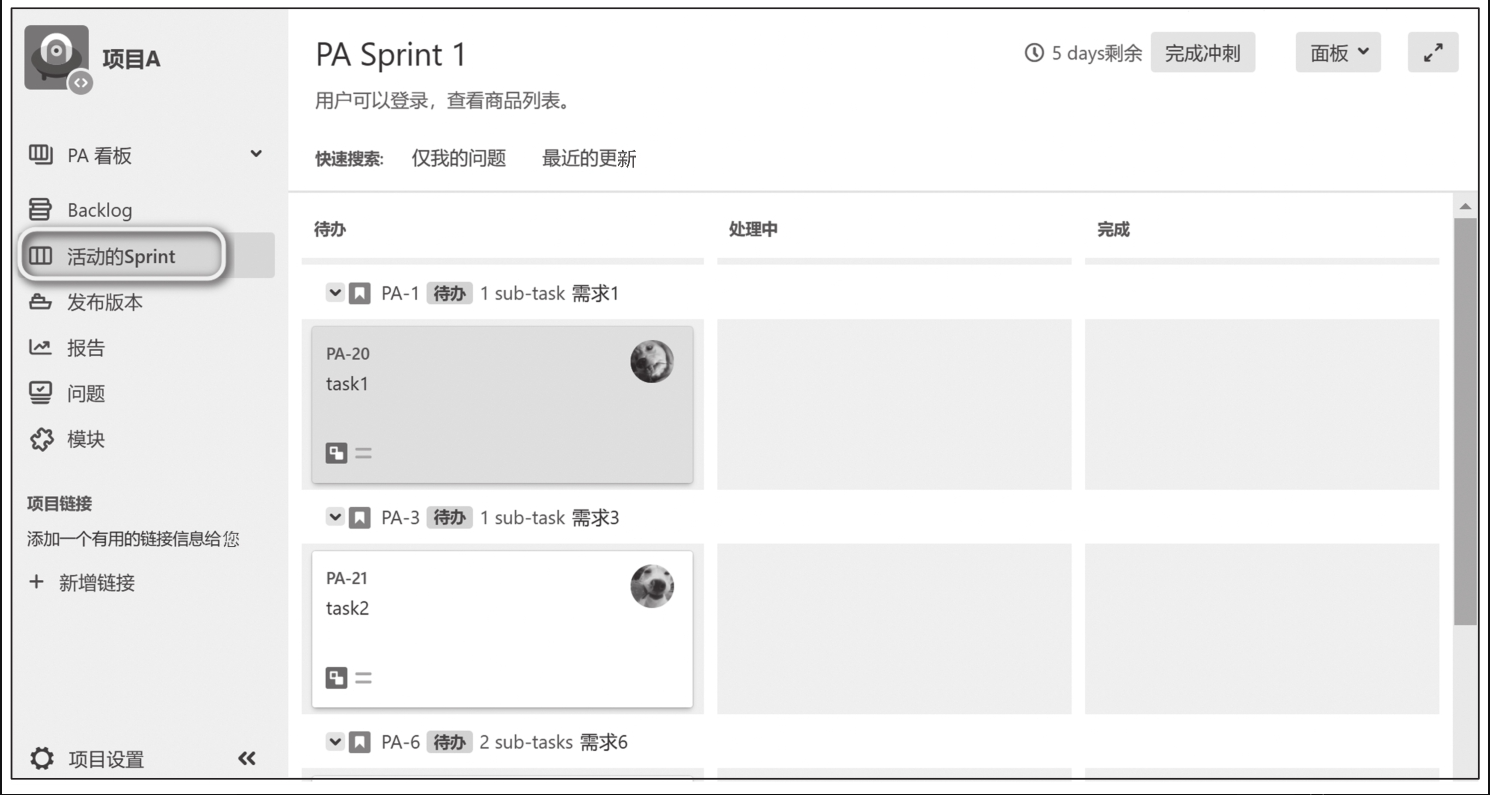
Task: Click the project A avatar icon
Action: point(56,59)
